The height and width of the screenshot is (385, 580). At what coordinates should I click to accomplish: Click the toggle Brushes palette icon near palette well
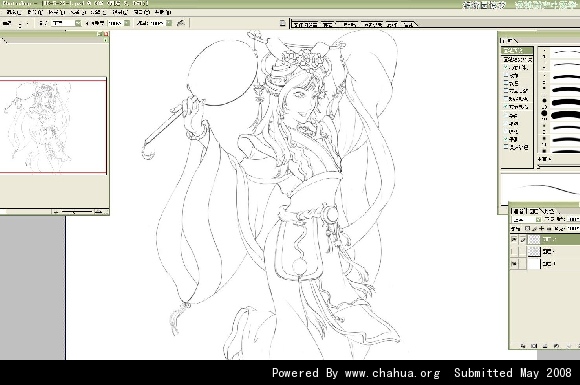[x=282, y=23]
